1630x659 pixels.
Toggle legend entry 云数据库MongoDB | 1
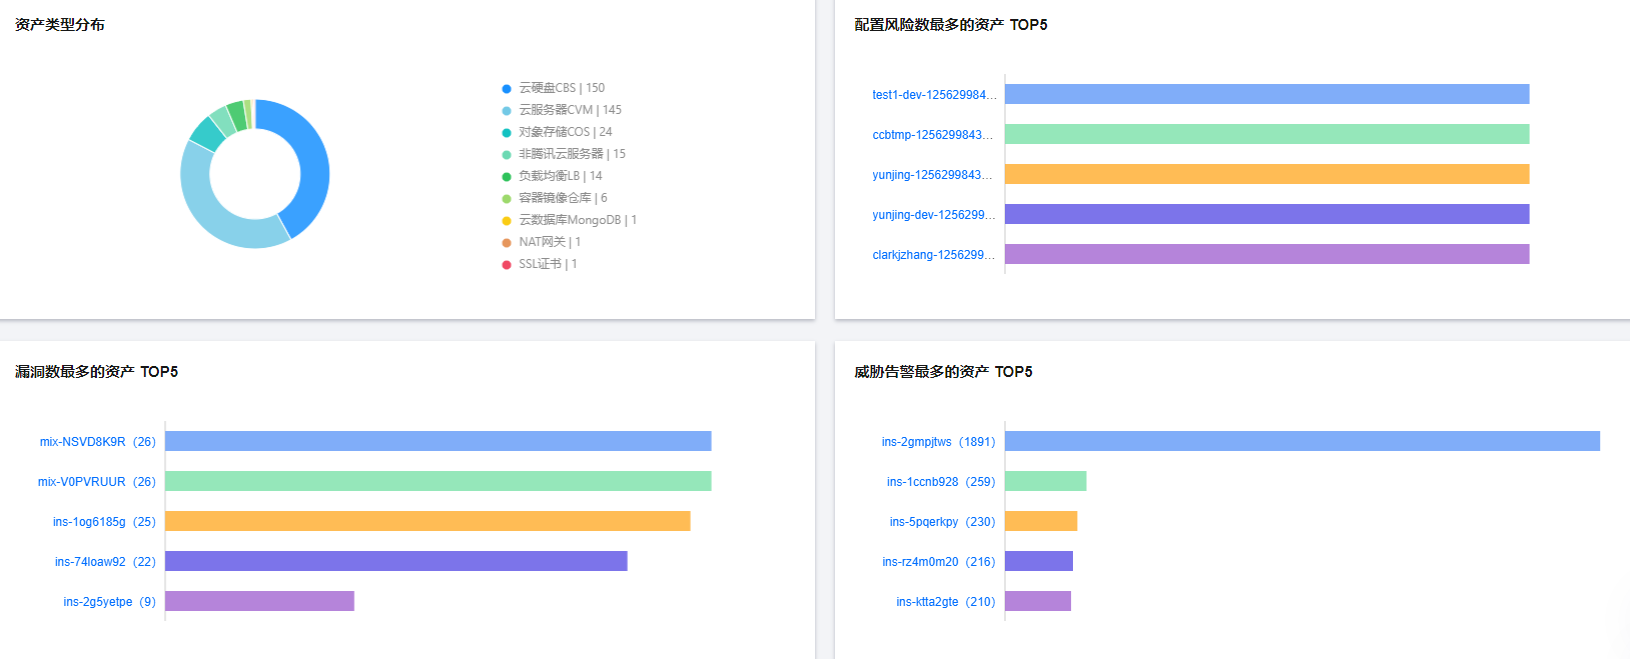point(569,220)
